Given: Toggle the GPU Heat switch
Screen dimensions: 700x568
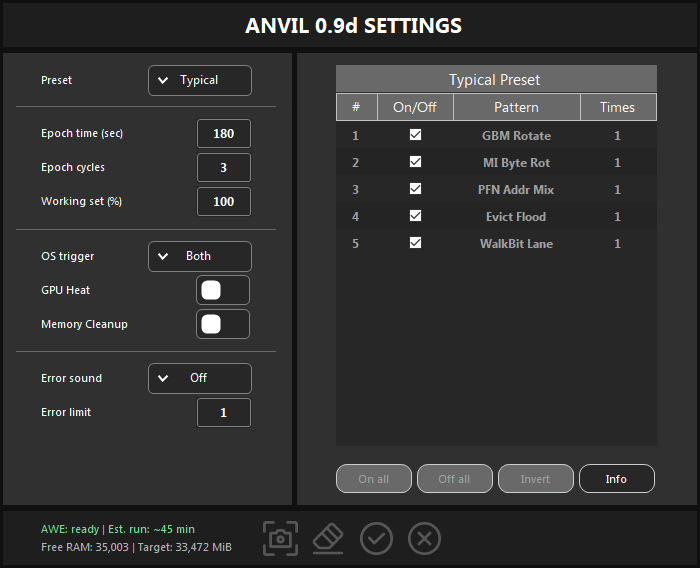Looking at the screenshot, I should point(223,290).
